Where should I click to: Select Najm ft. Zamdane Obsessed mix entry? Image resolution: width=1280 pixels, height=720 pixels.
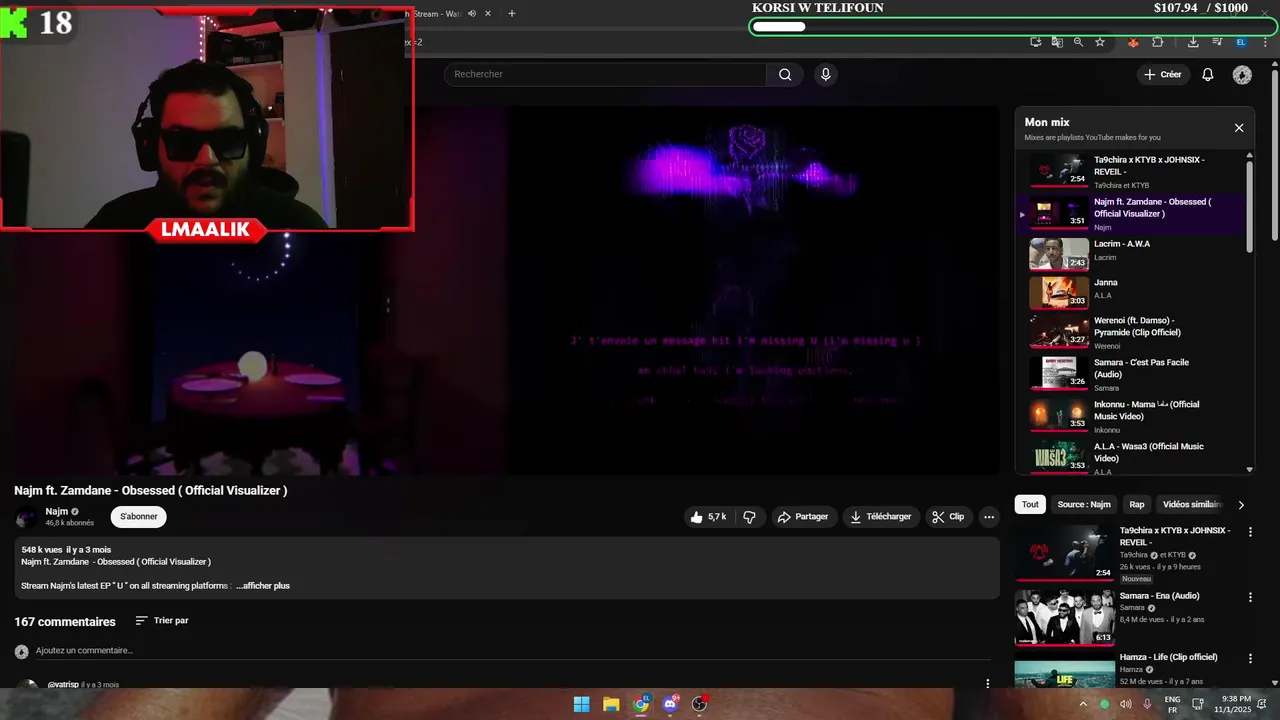pos(1130,213)
